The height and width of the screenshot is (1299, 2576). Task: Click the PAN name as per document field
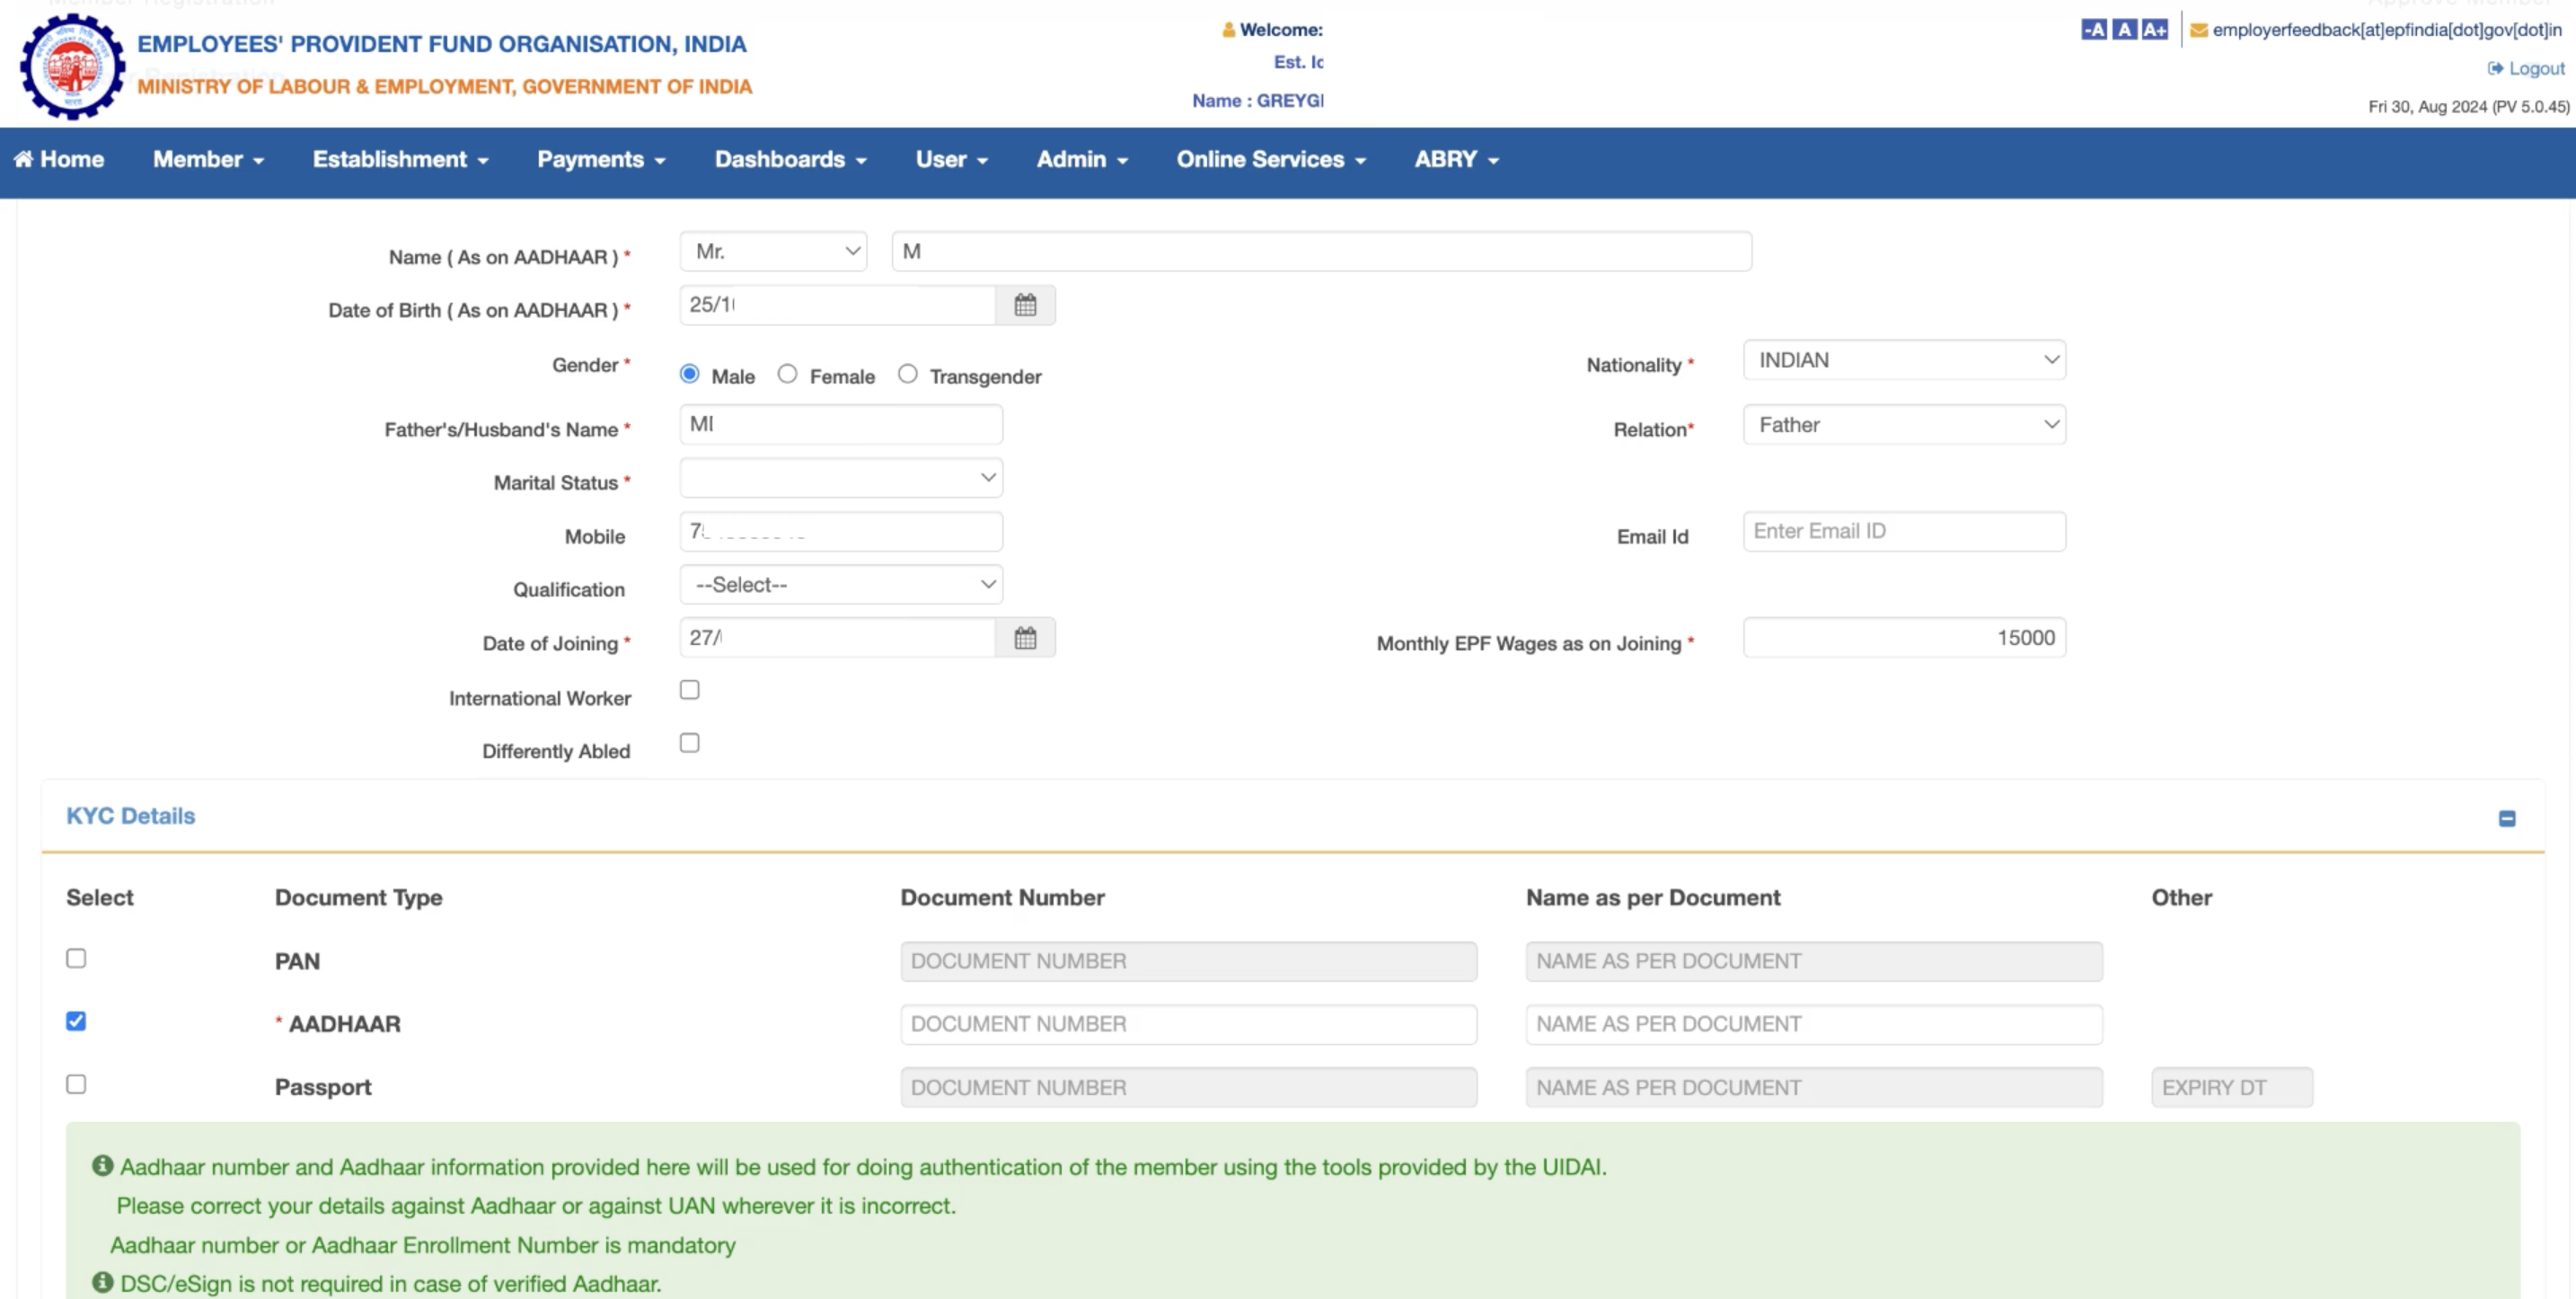coord(1814,962)
